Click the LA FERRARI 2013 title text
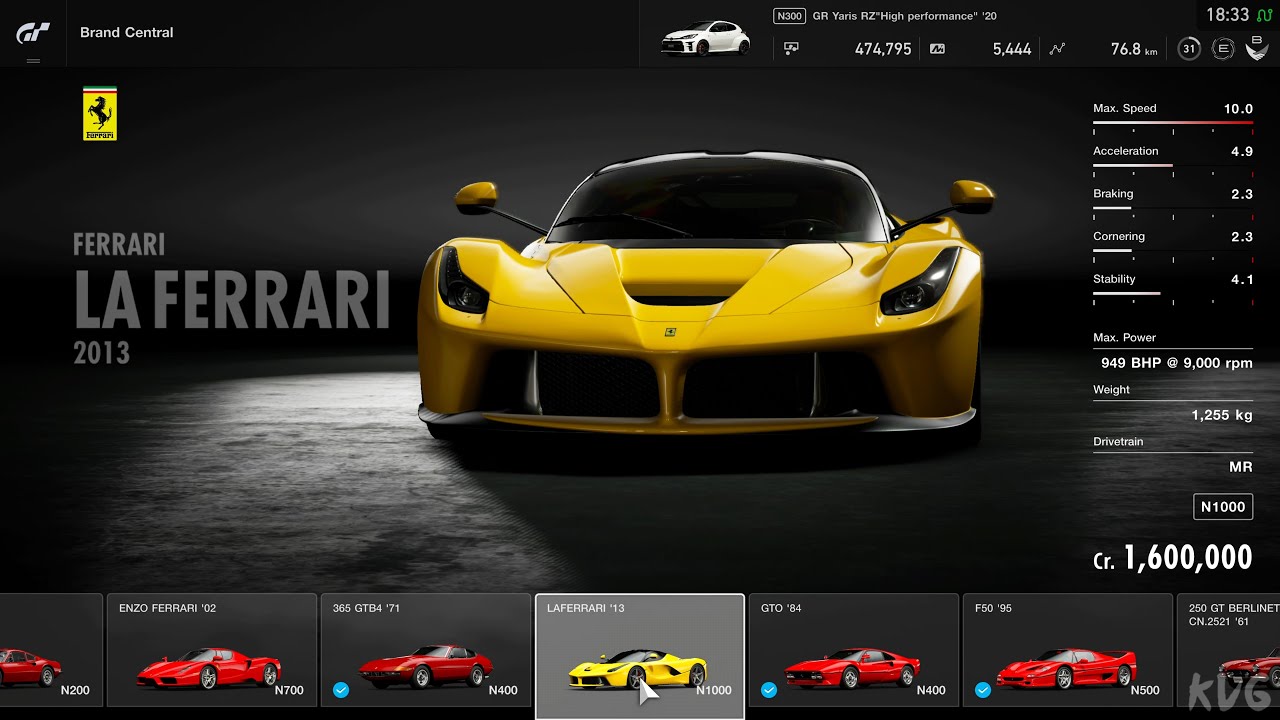 click(231, 299)
